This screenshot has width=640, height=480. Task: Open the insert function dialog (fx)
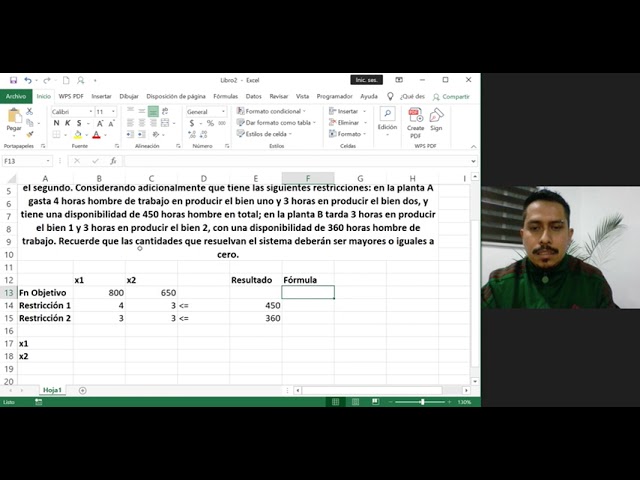(113, 161)
